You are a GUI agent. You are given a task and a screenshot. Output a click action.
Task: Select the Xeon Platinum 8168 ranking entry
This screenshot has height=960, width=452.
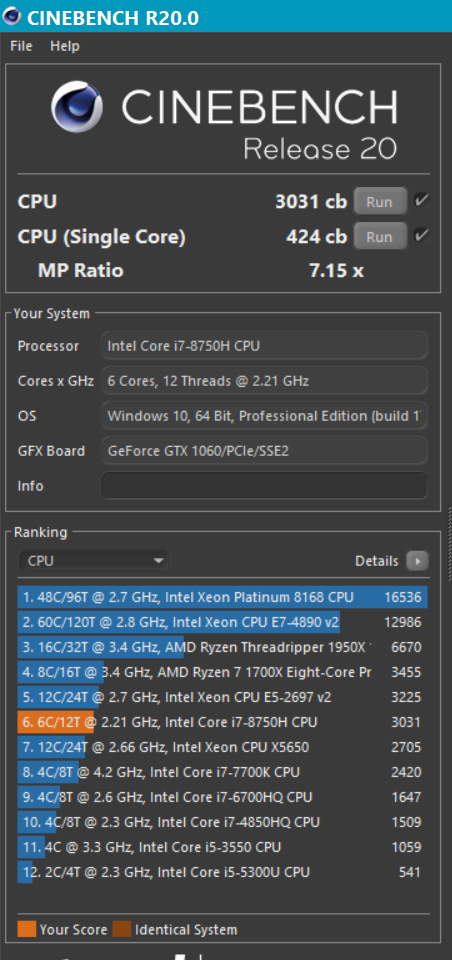pos(222,597)
